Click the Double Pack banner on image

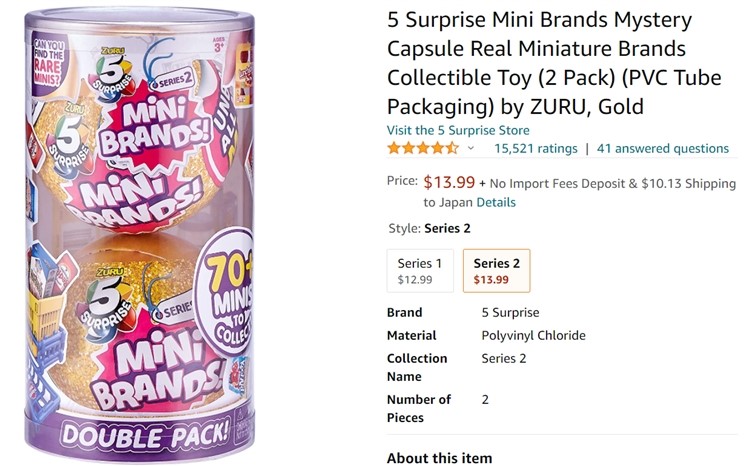145,434
